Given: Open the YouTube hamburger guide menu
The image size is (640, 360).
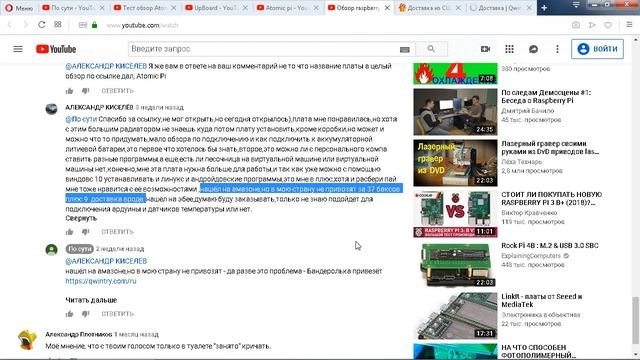Looking at the screenshot, I should [x=18, y=49].
